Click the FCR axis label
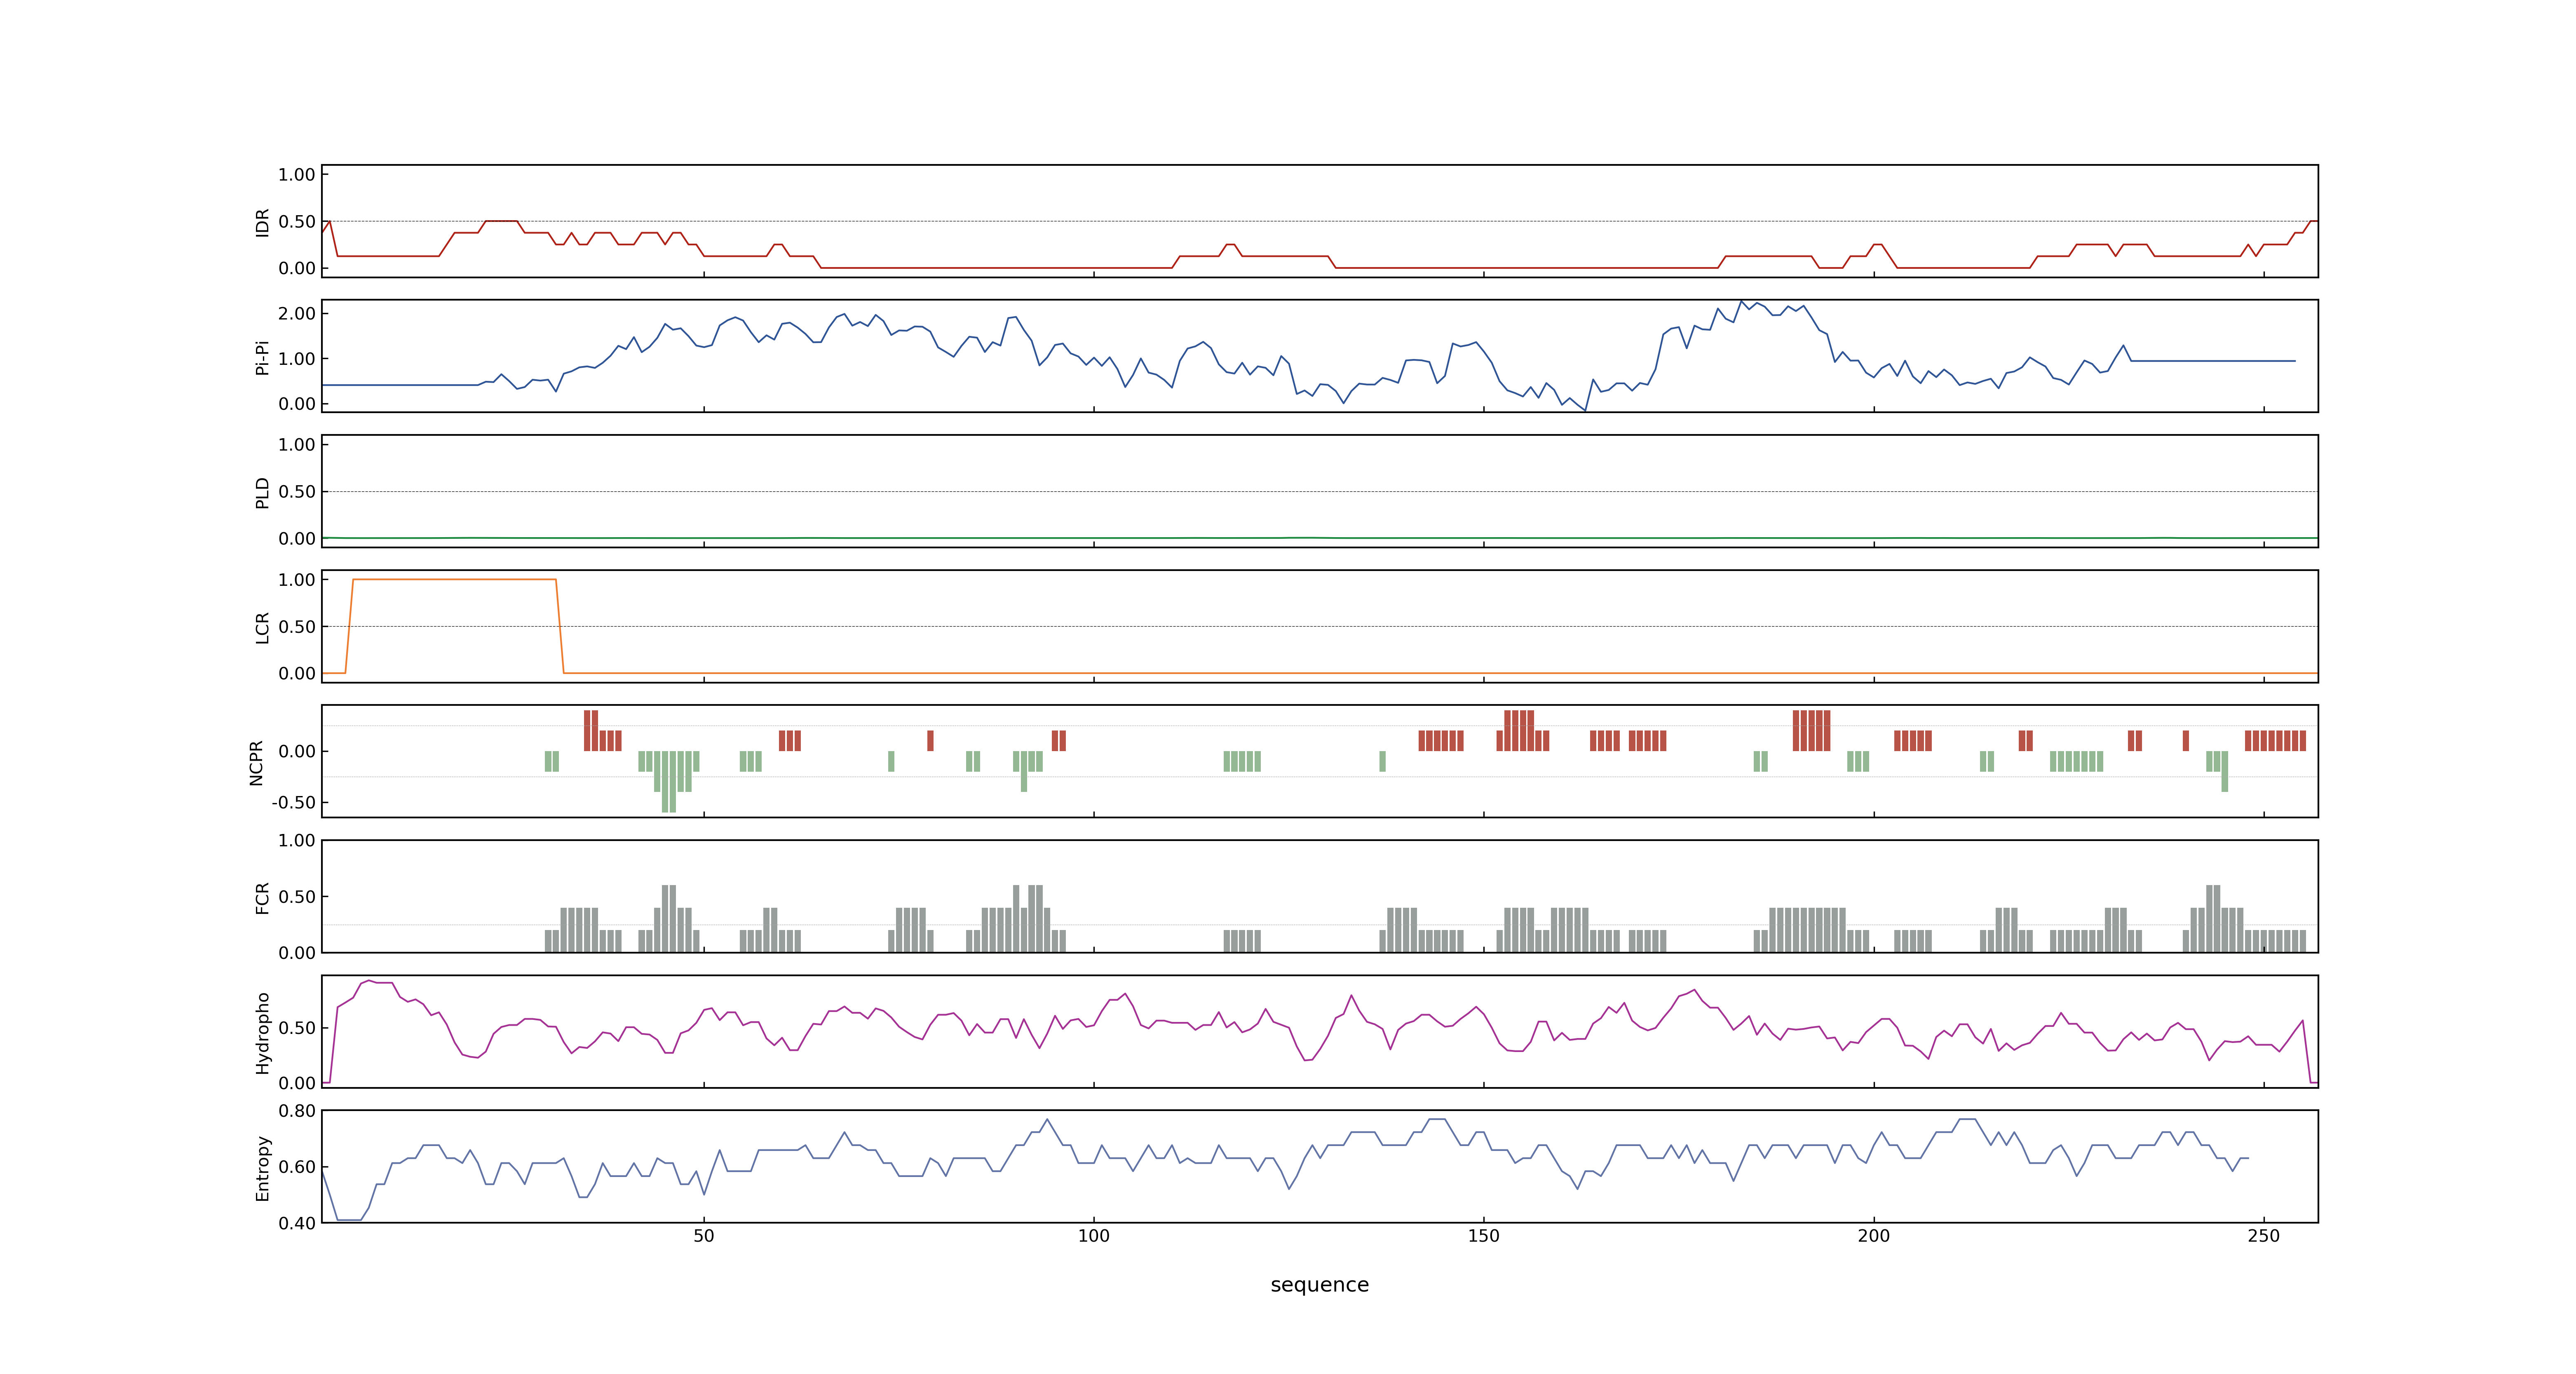Viewport: 2576px width, 1374px height. pos(262,897)
